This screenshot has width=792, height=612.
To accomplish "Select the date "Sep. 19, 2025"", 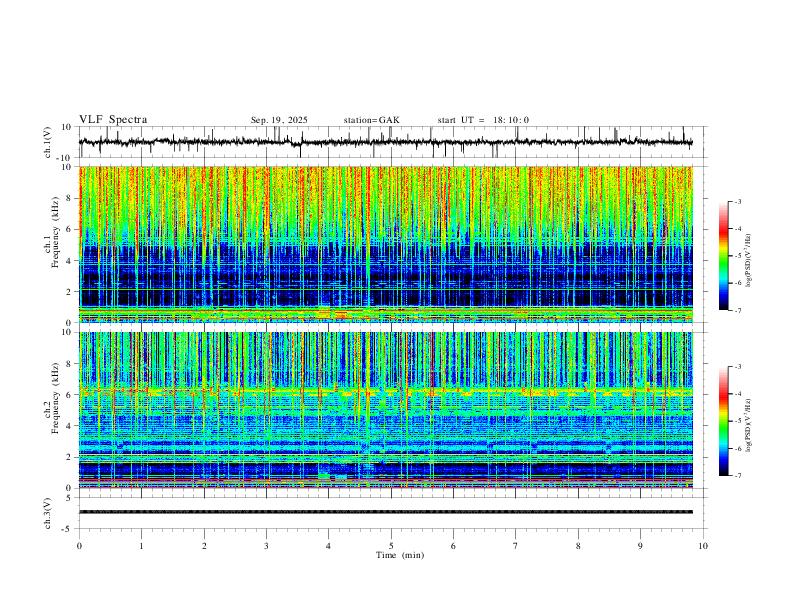I will coord(279,120).
